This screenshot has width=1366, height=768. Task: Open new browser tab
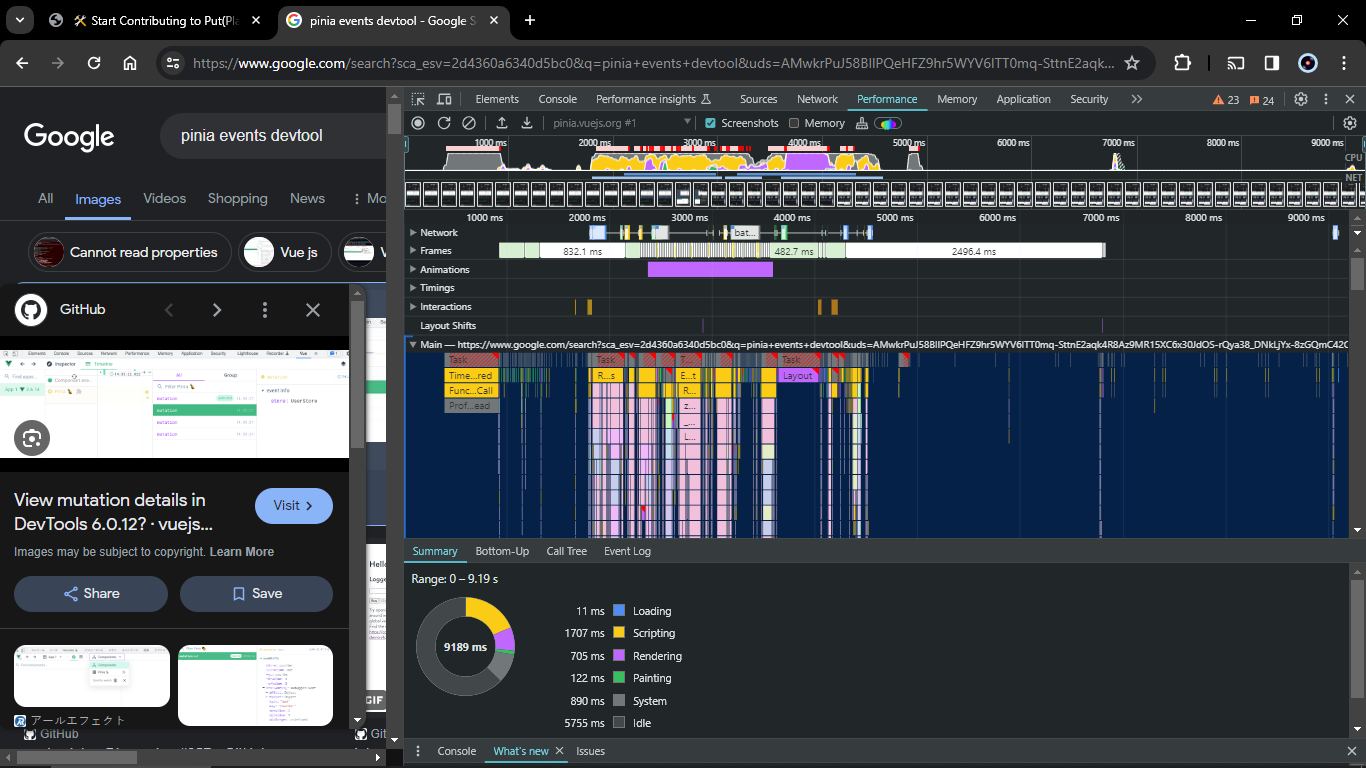[530, 20]
